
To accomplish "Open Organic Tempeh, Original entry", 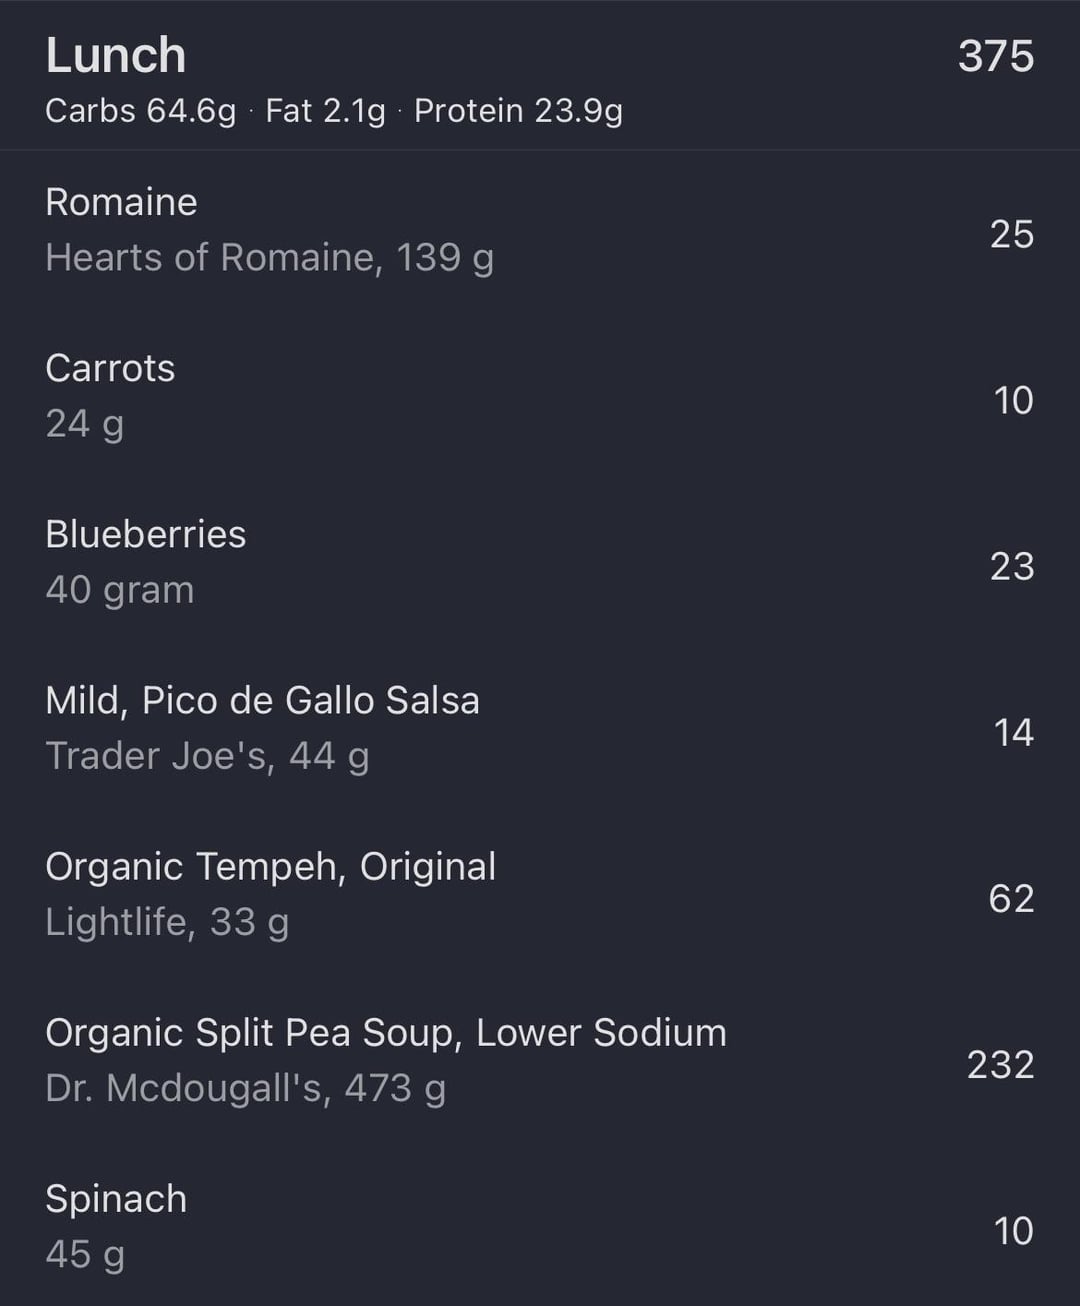I will click(x=270, y=866).
